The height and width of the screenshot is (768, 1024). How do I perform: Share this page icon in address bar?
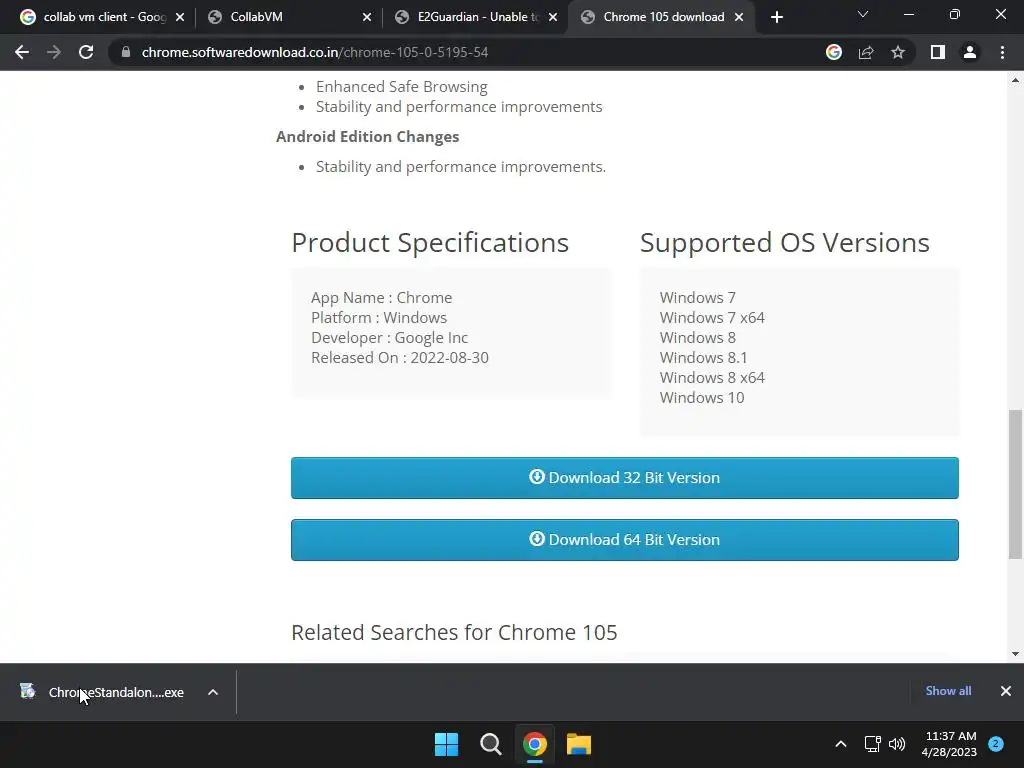tap(866, 52)
